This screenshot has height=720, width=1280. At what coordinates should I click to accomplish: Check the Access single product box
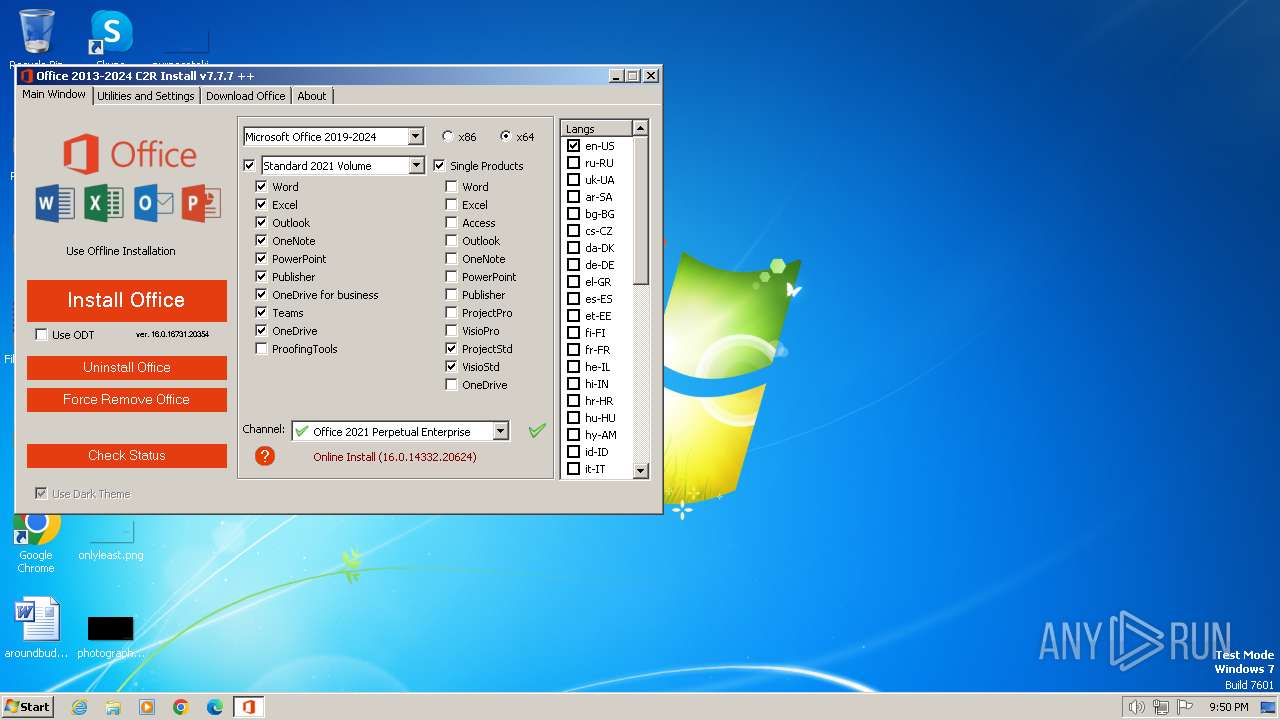451,223
